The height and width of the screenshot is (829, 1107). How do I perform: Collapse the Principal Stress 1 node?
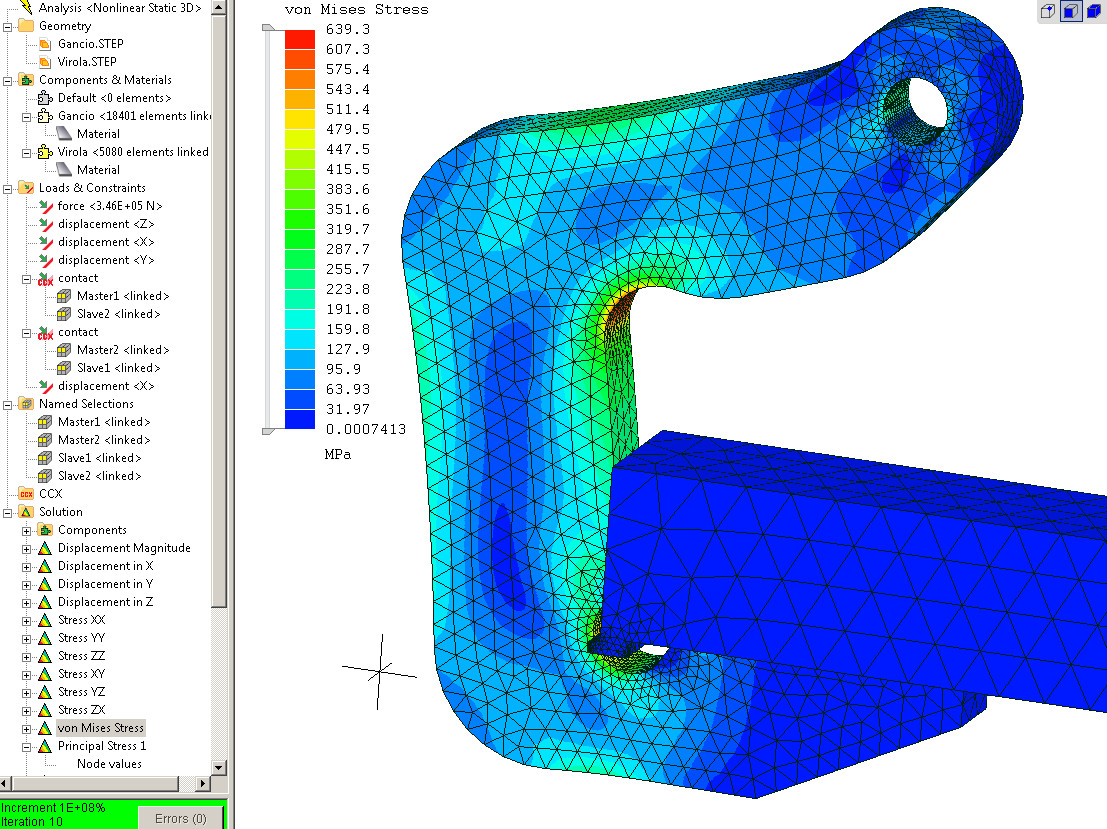click(x=26, y=747)
